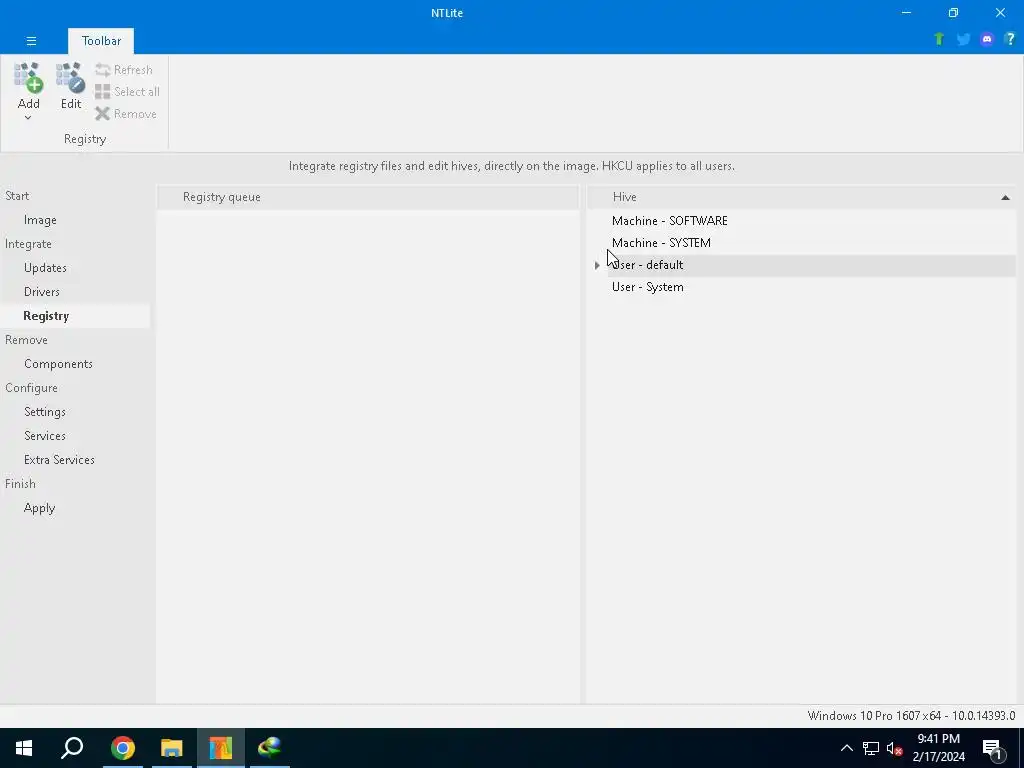Open the notification center icon
The image size is (1024, 768).
(x=993, y=748)
